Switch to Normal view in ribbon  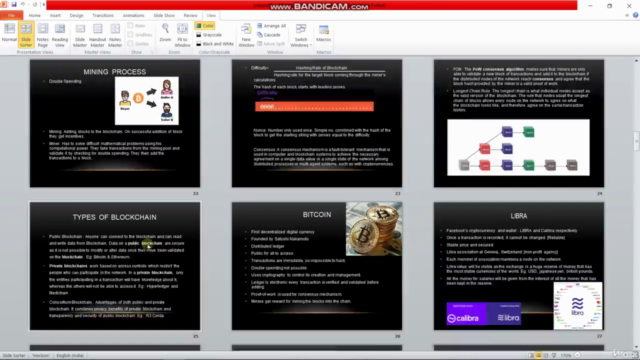pyautogui.click(x=9, y=33)
